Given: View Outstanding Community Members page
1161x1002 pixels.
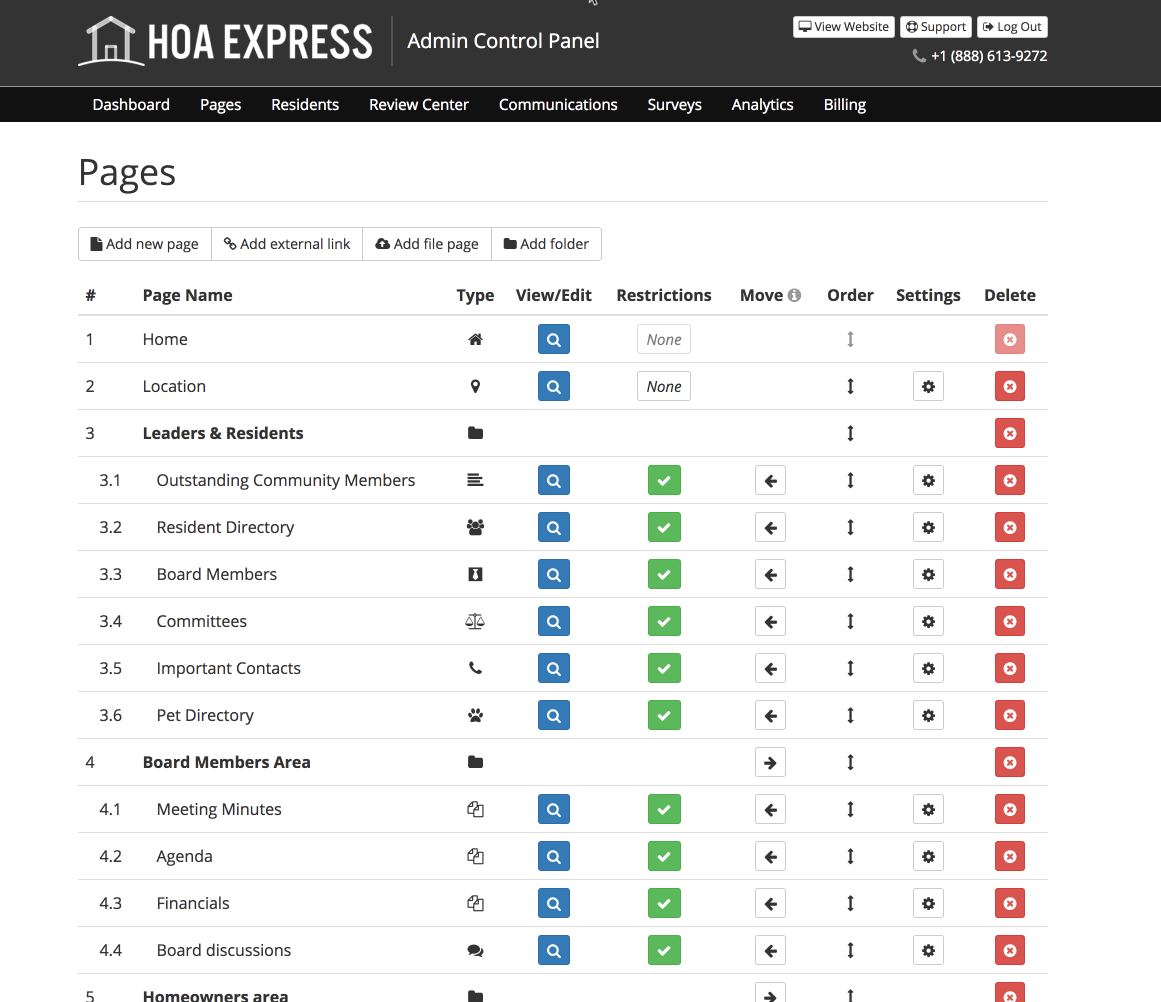Looking at the screenshot, I should click(553, 480).
